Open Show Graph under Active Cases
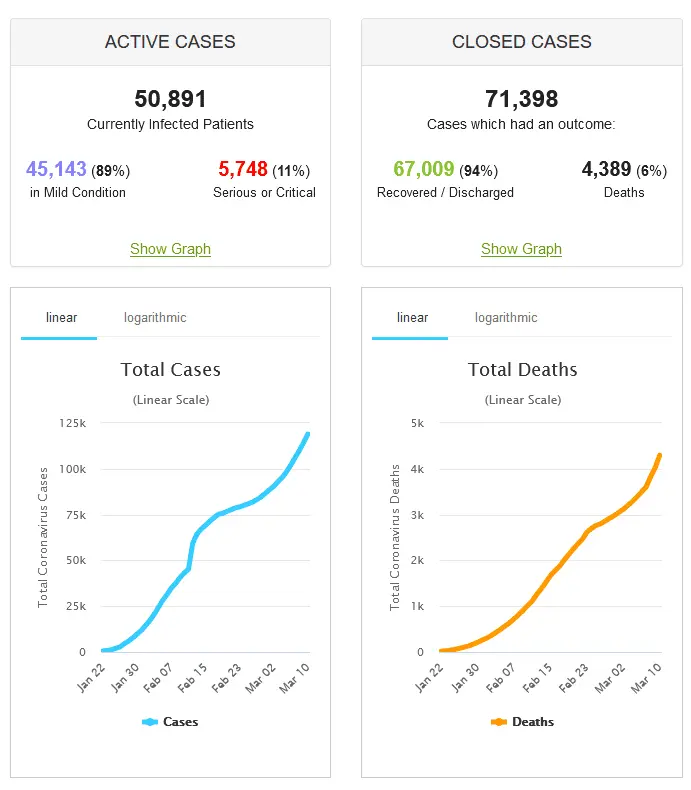 tap(170, 249)
